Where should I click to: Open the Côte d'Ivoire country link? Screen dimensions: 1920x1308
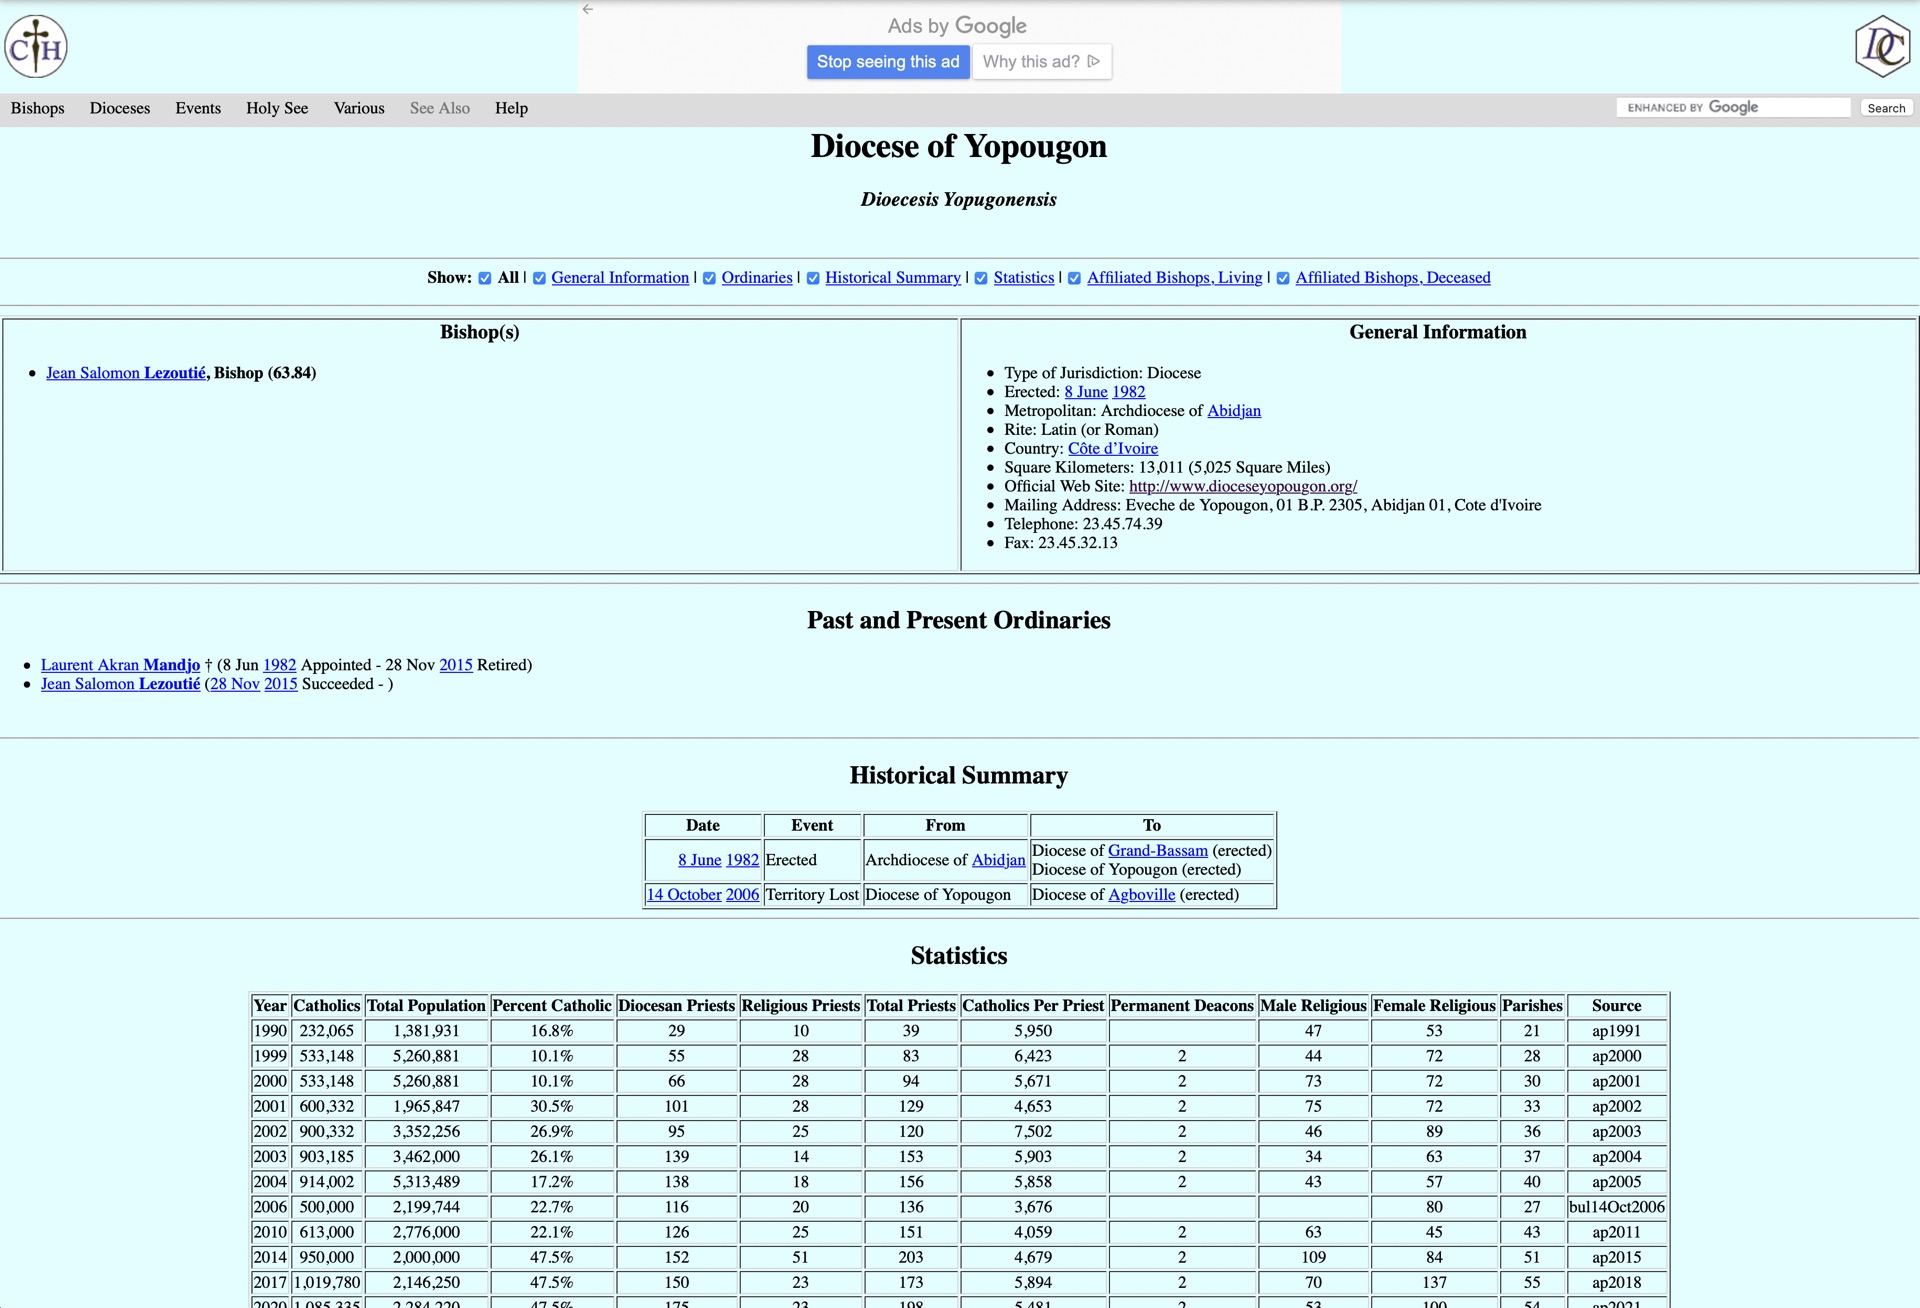point(1113,449)
